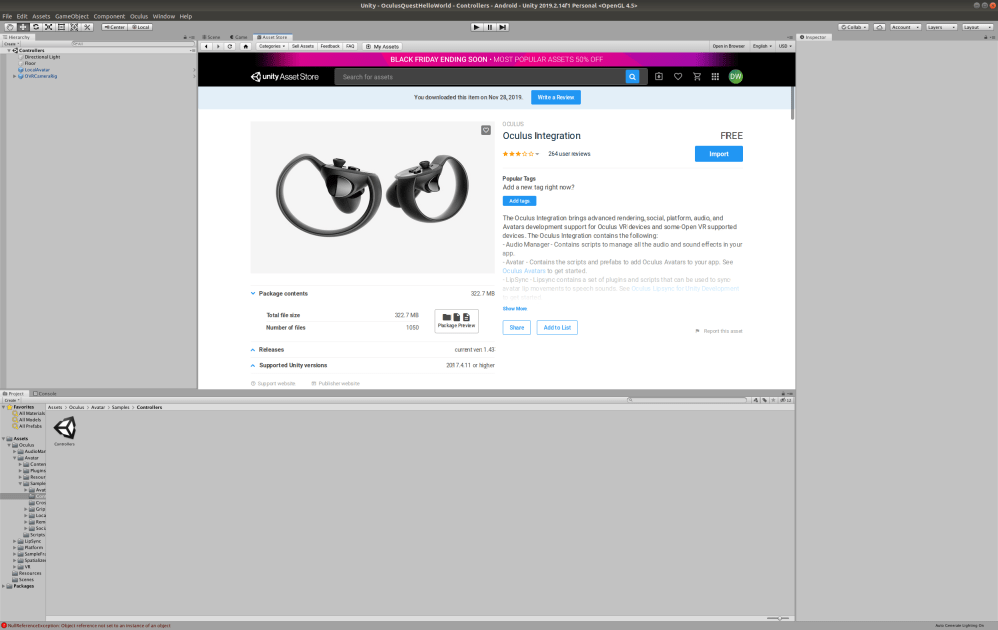Import the Oculus Integration package
This screenshot has height=630, width=998.
click(718, 153)
